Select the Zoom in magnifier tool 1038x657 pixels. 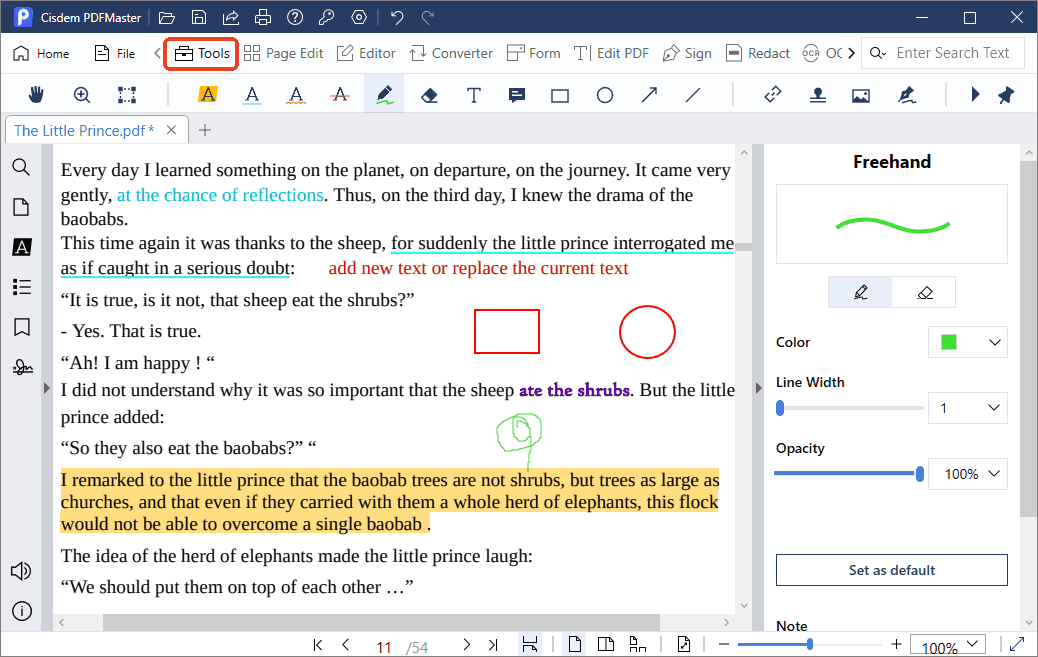(x=81, y=95)
